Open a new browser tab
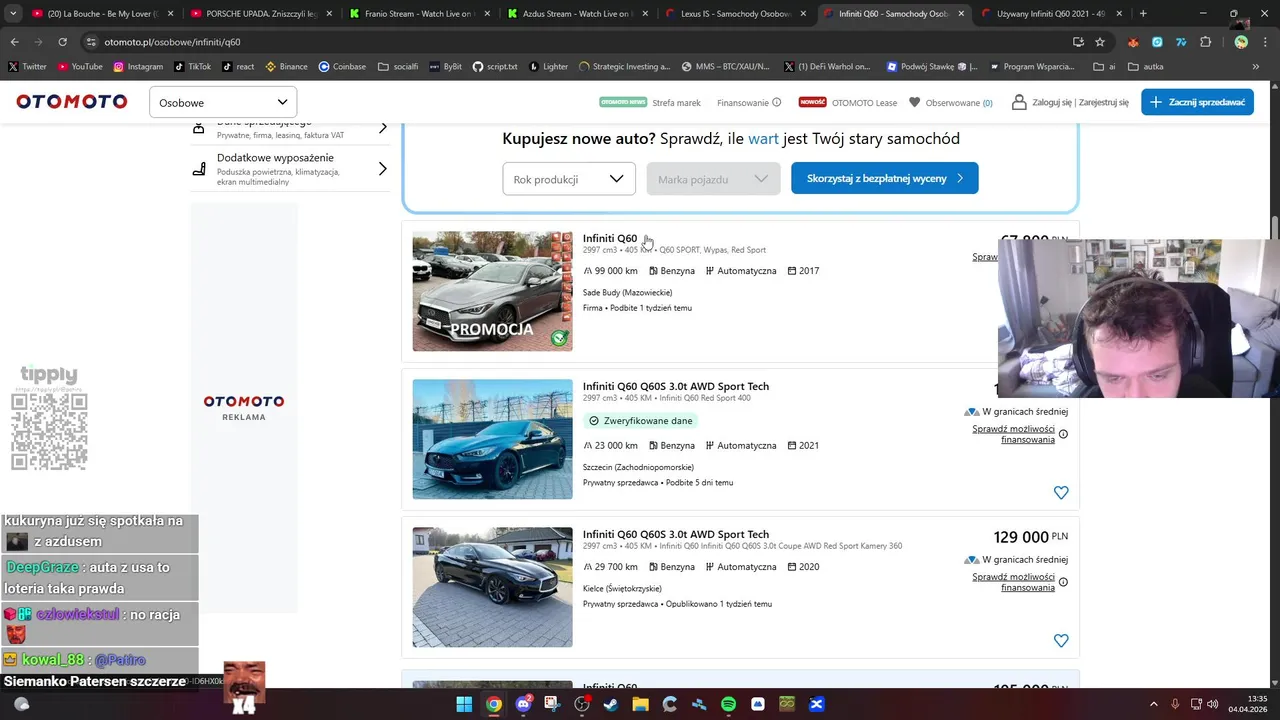The image size is (1280, 720). (1143, 14)
